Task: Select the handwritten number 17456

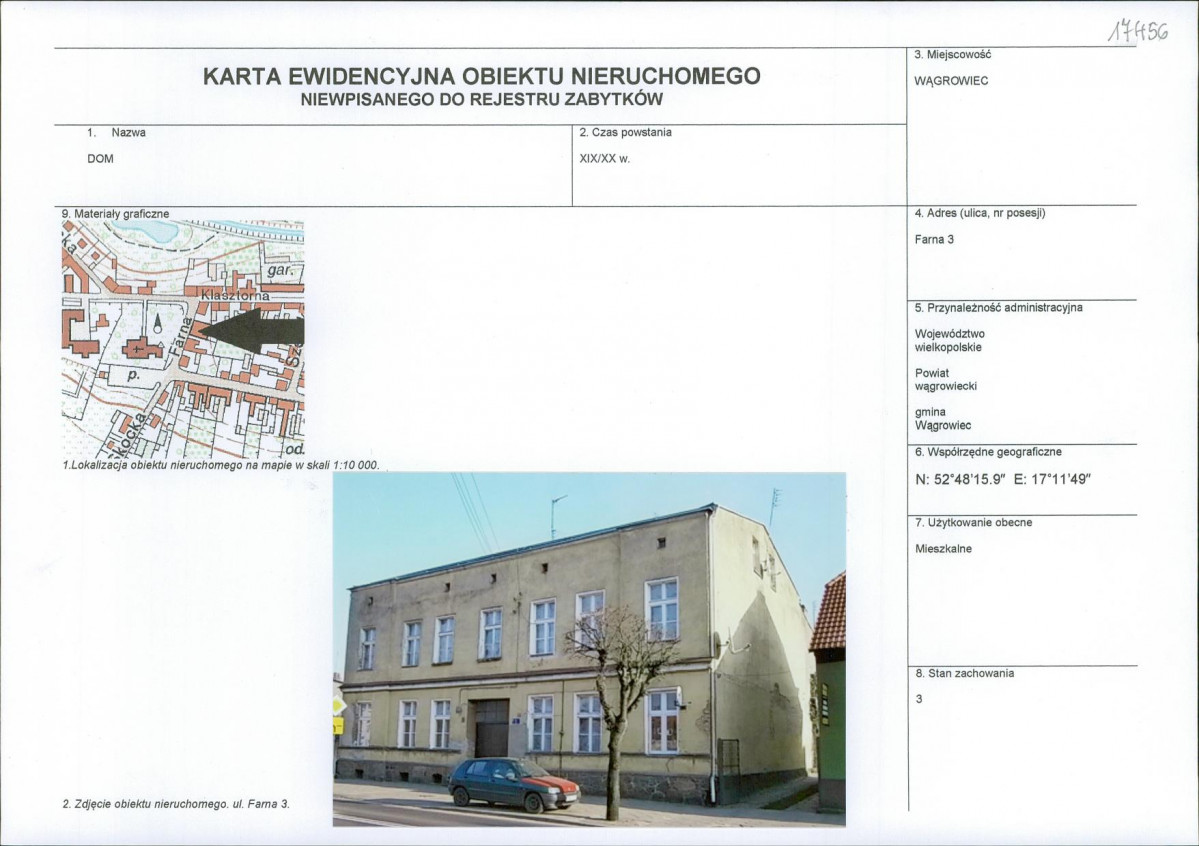Action: pyautogui.click(x=1138, y=31)
